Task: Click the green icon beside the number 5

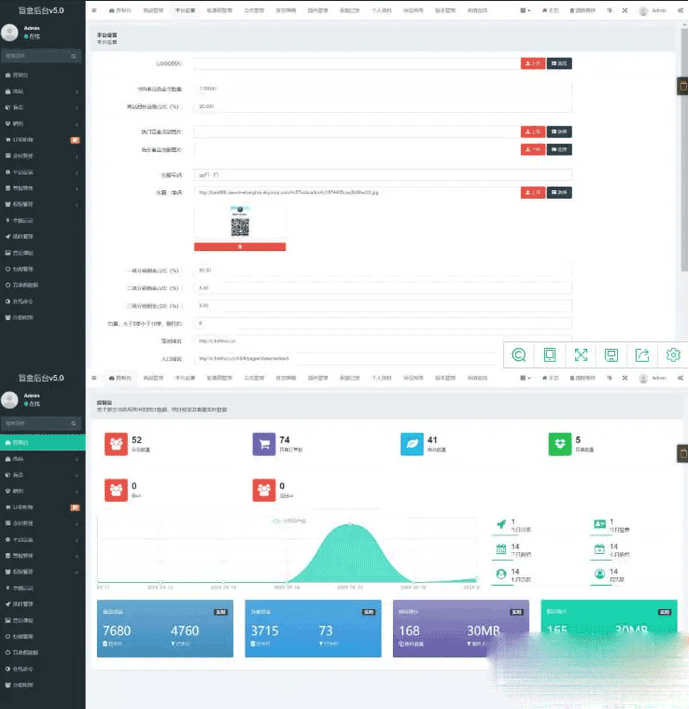Action: point(560,444)
